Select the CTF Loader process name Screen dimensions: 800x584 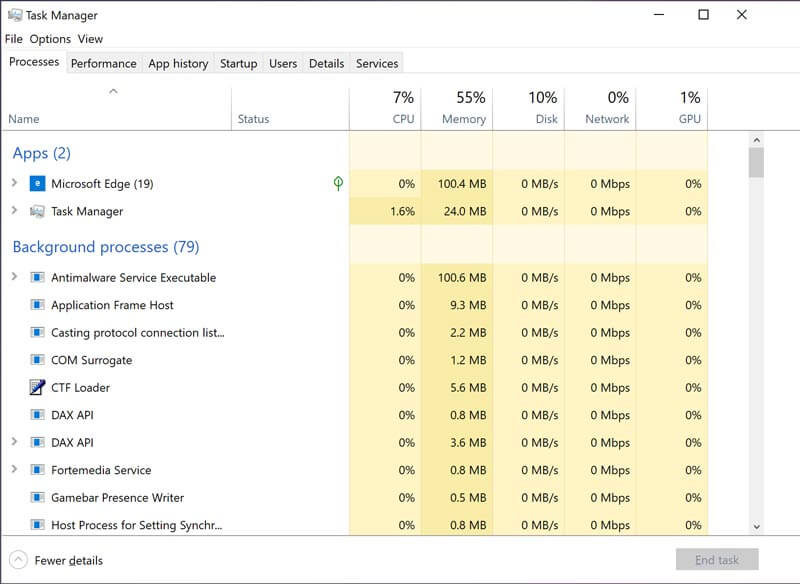(81, 388)
